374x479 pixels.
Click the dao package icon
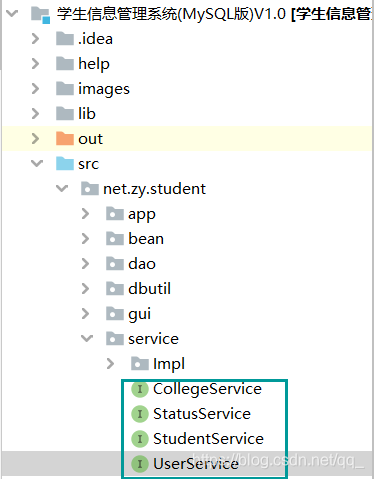[x=115, y=264]
